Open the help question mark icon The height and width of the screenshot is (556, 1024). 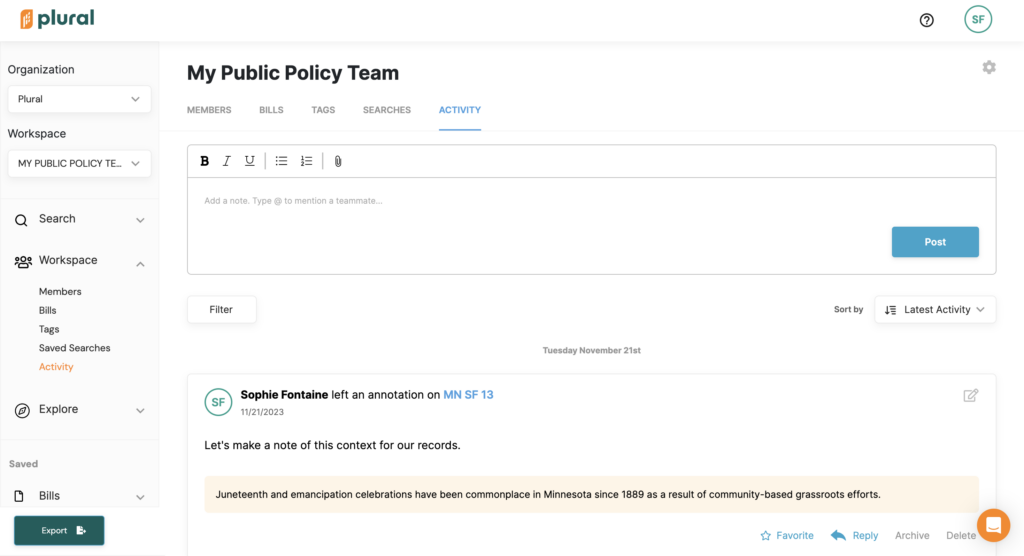(x=926, y=20)
